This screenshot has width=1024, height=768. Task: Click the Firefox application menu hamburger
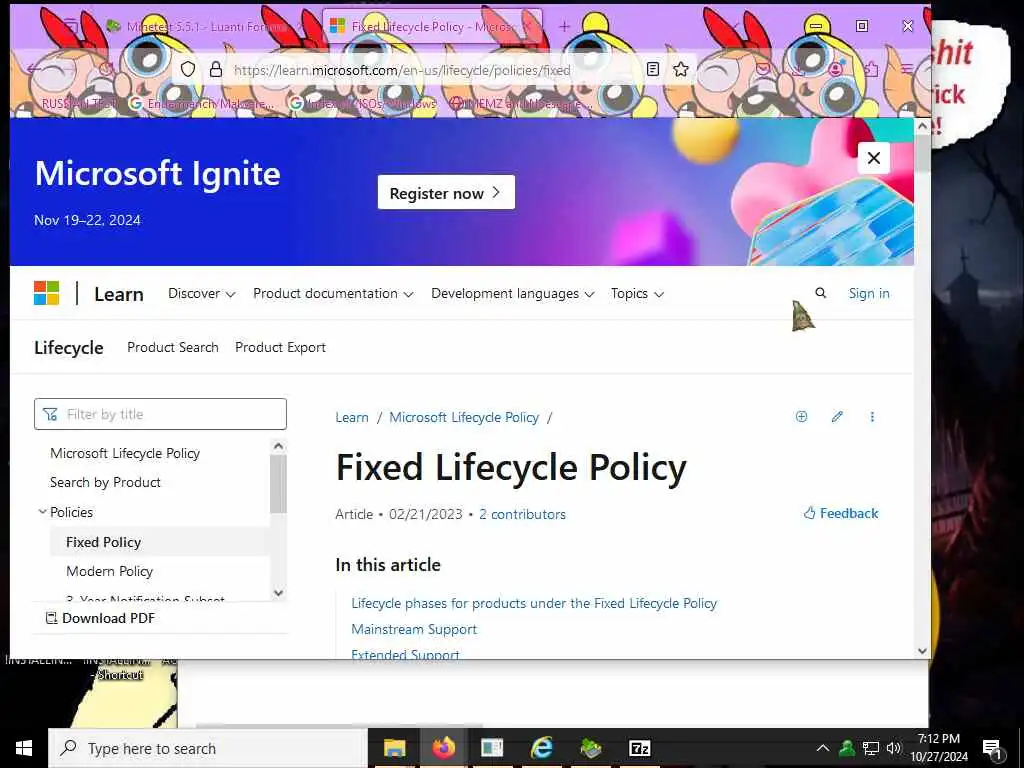pyautogui.click(x=908, y=69)
